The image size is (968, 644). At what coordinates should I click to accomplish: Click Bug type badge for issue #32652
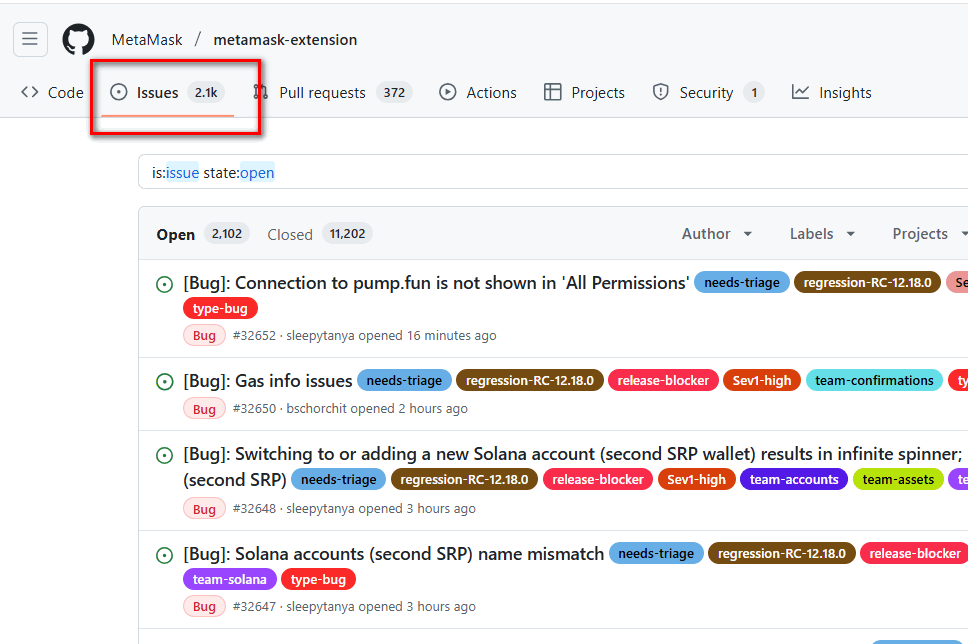click(204, 335)
